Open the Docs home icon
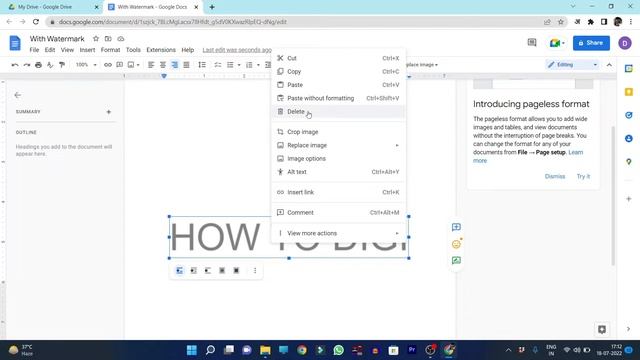This screenshot has width=640, height=360. (x=15, y=43)
